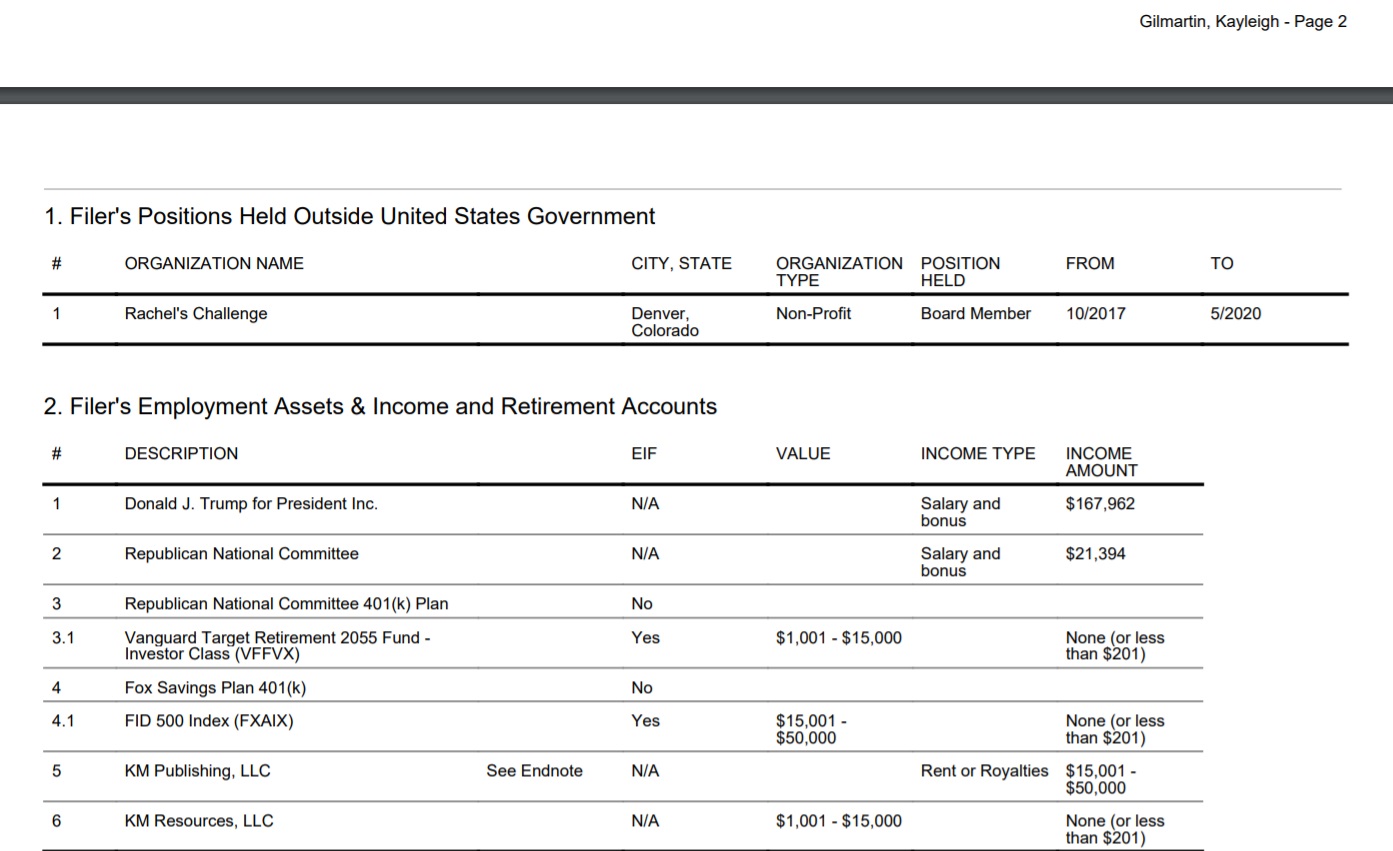The image size is (1393, 851).
Task: Click the '$15,001 - $50,000' value for FID 500 Index
Action: 813,729
